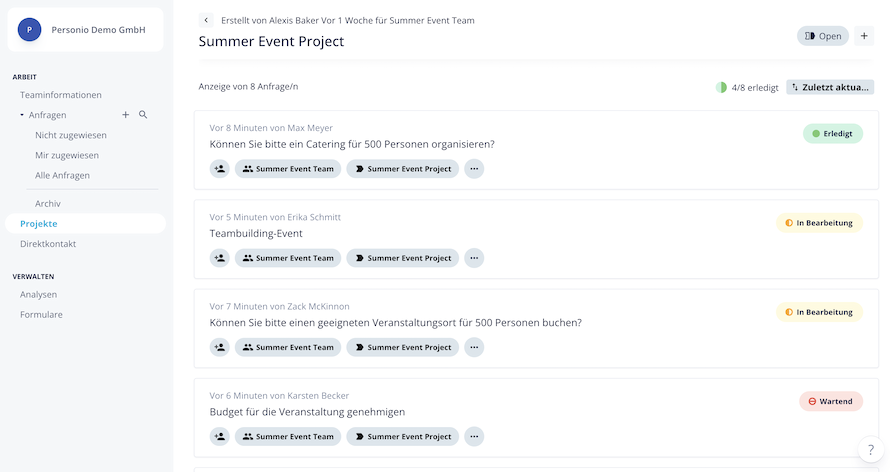Viewport: 890px width, 472px height.
Task: Assign person to Budget request
Action: pyautogui.click(x=219, y=437)
